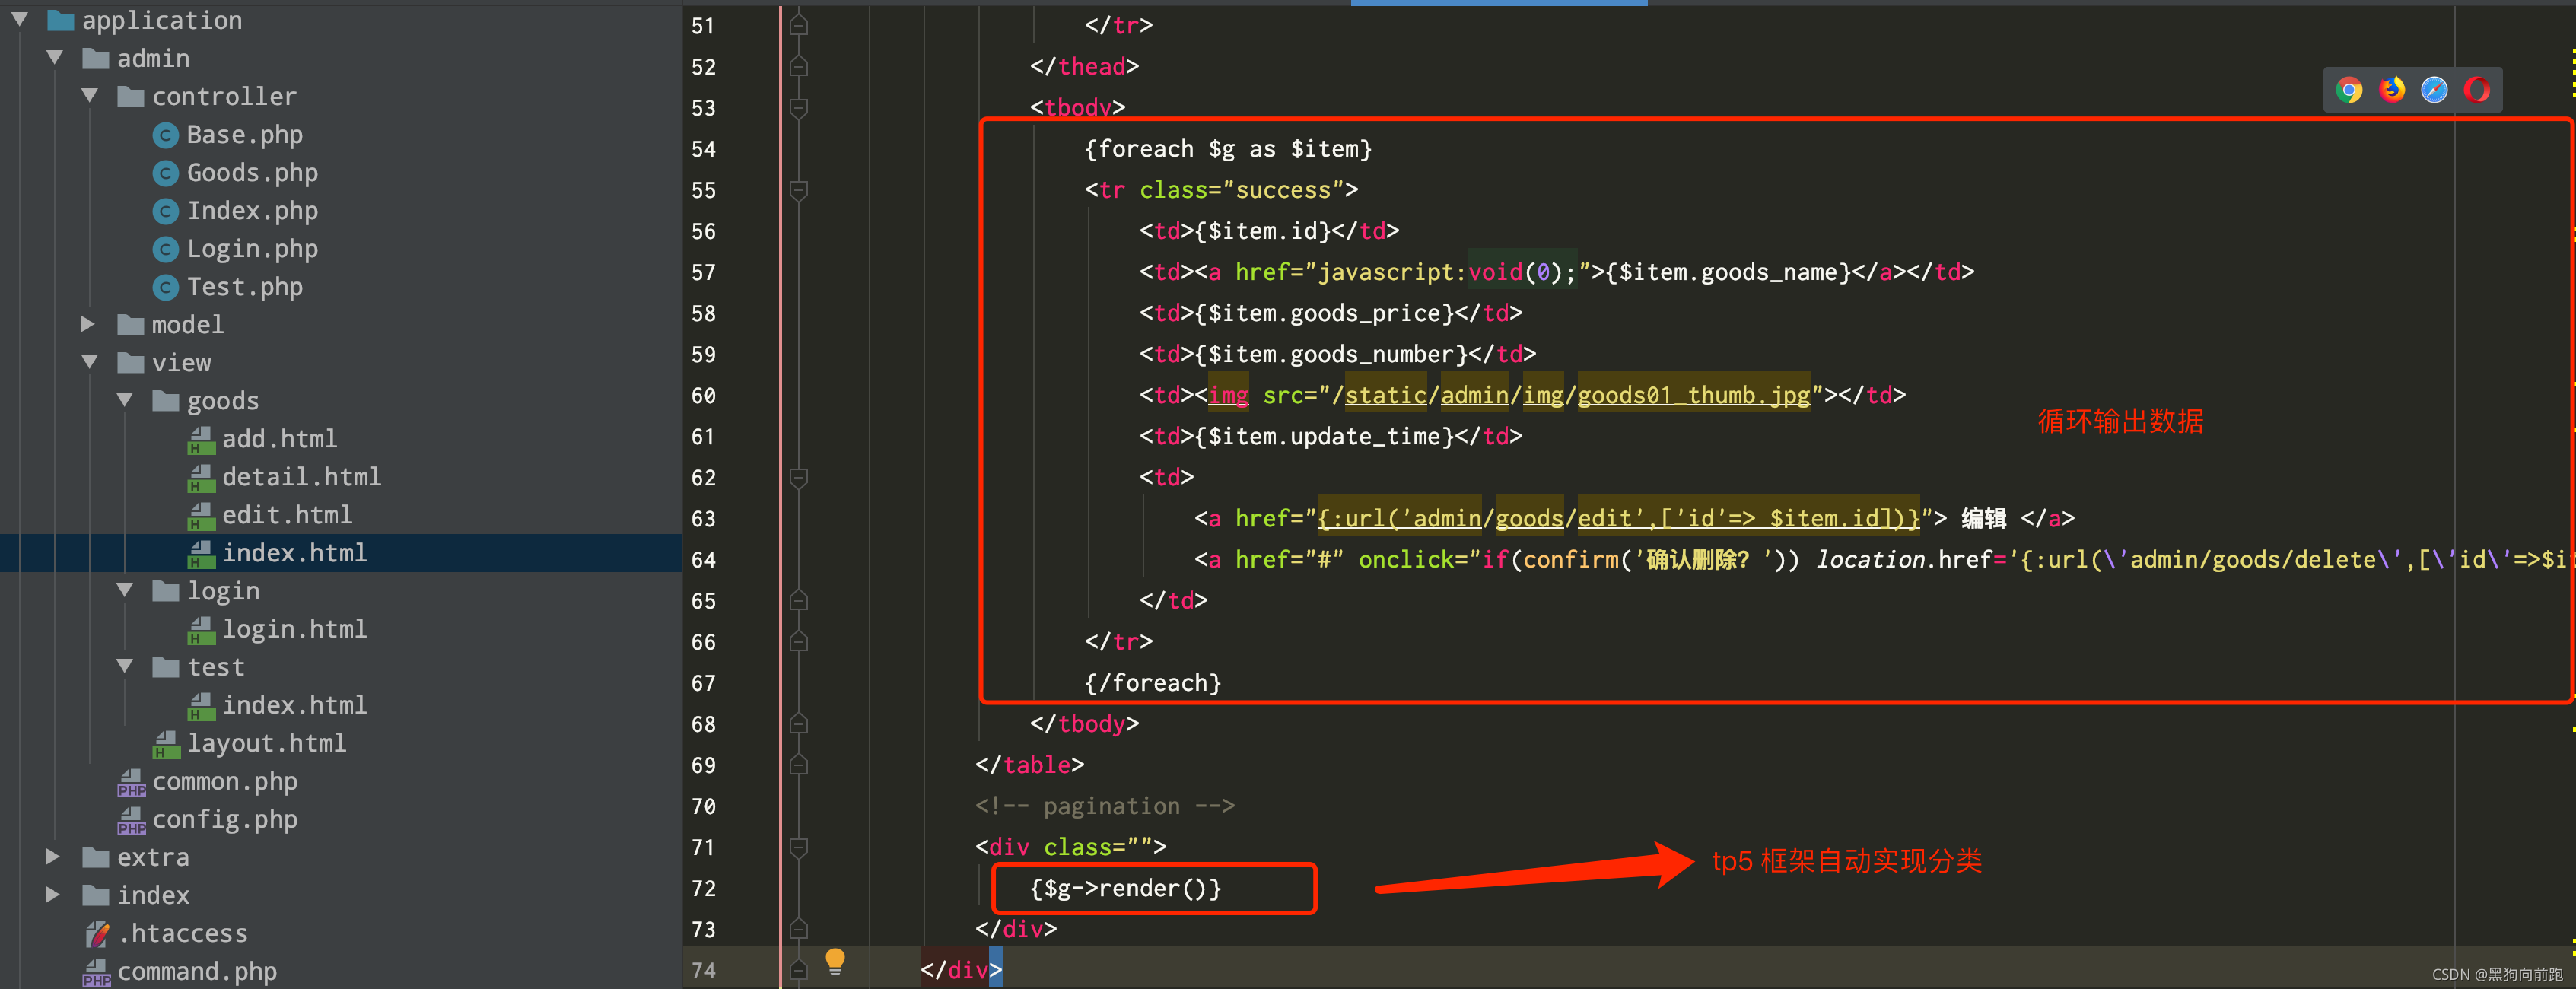The image size is (2576, 989).
Task: Click the application folder icon
Action: click(61, 20)
